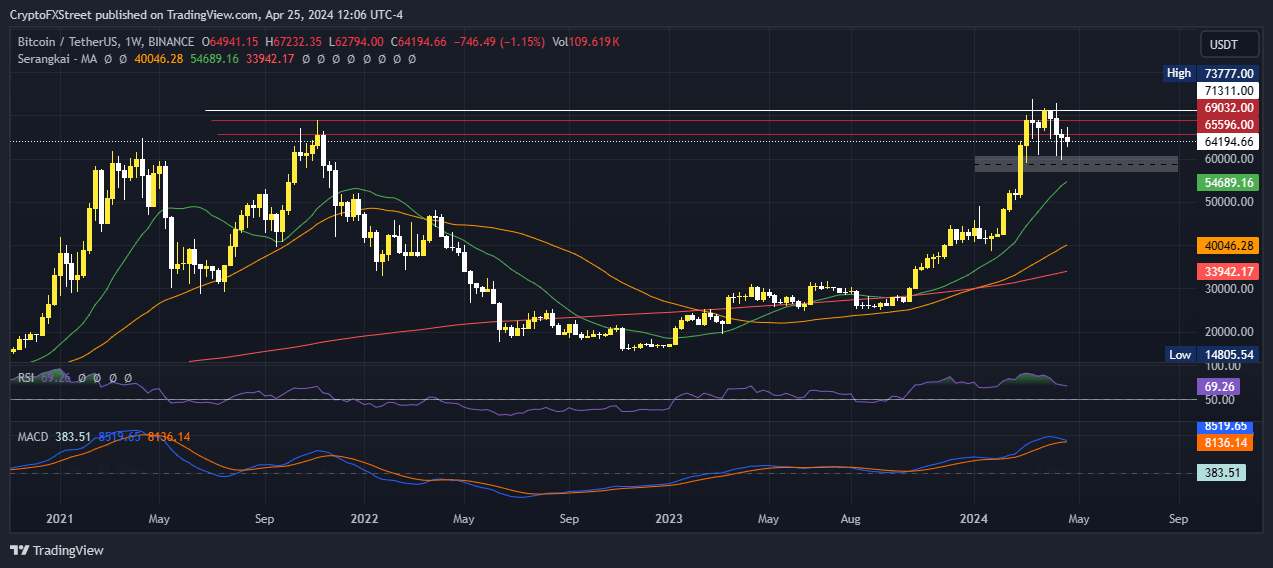Click the 14805.54 low price label
Viewport: 1273px width, 568px height.
pos(1229,354)
